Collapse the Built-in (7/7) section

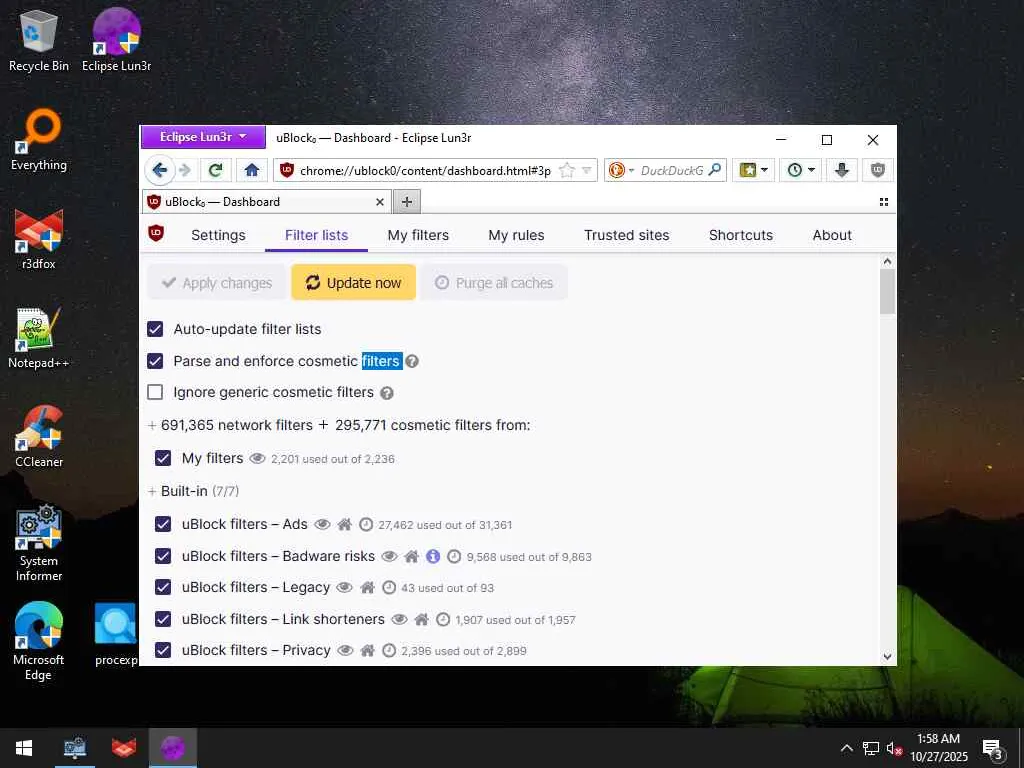pyautogui.click(x=152, y=491)
